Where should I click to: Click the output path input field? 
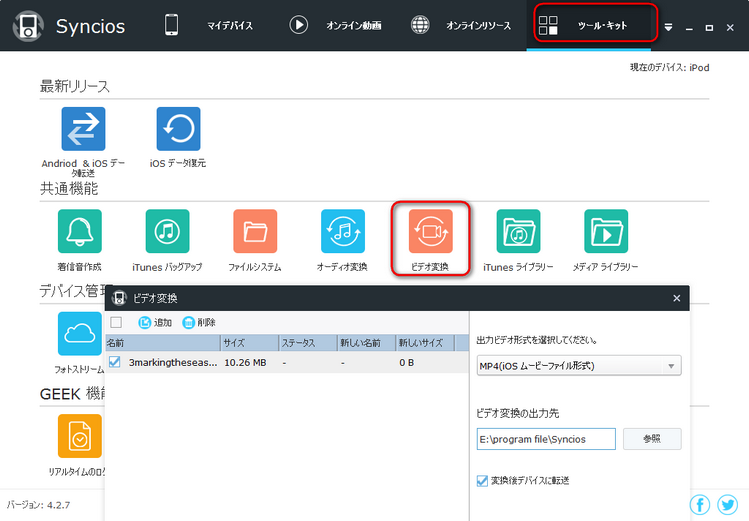546,439
